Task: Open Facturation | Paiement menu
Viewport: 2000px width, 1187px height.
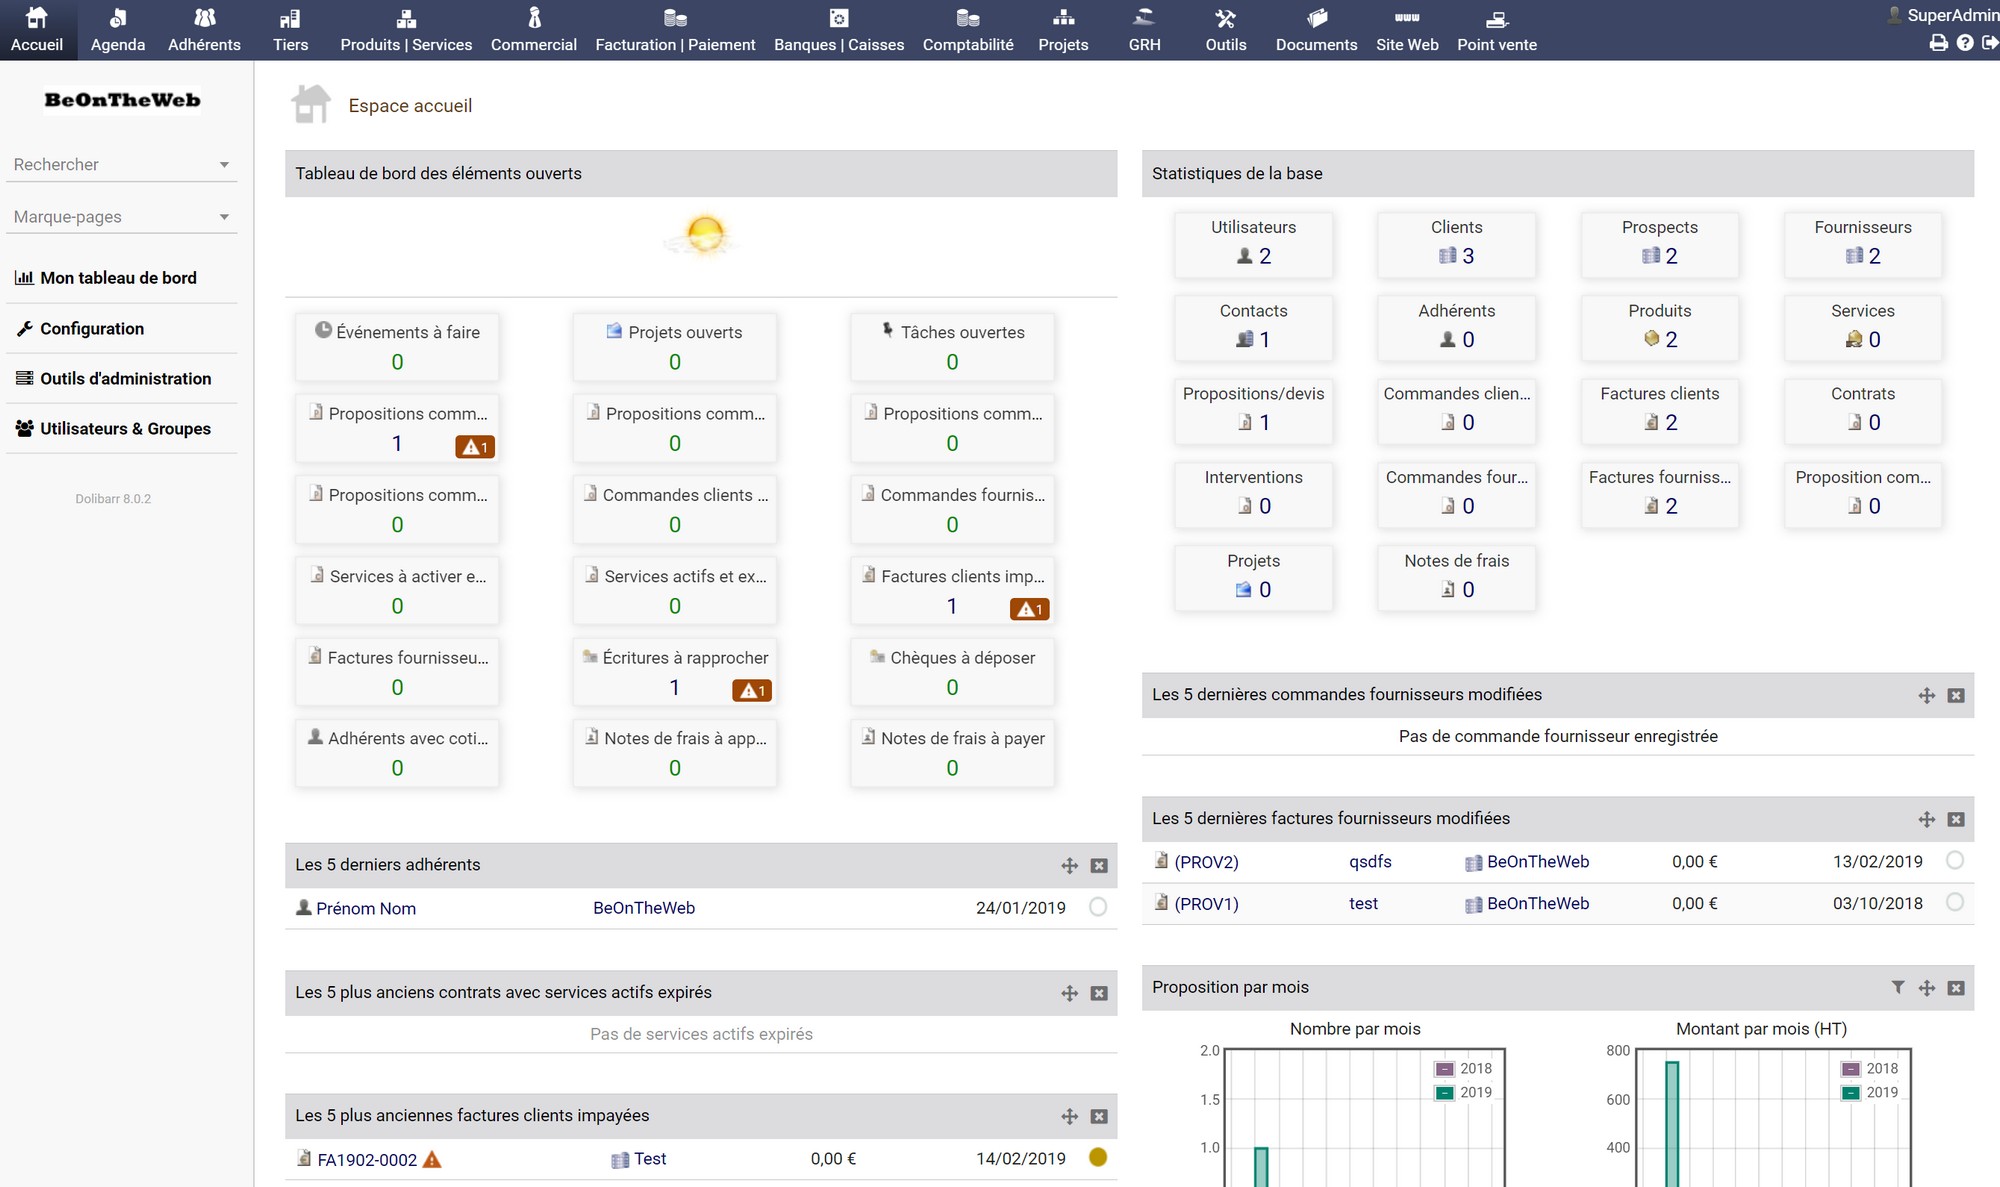Action: pyautogui.click(x=675, y=30)
